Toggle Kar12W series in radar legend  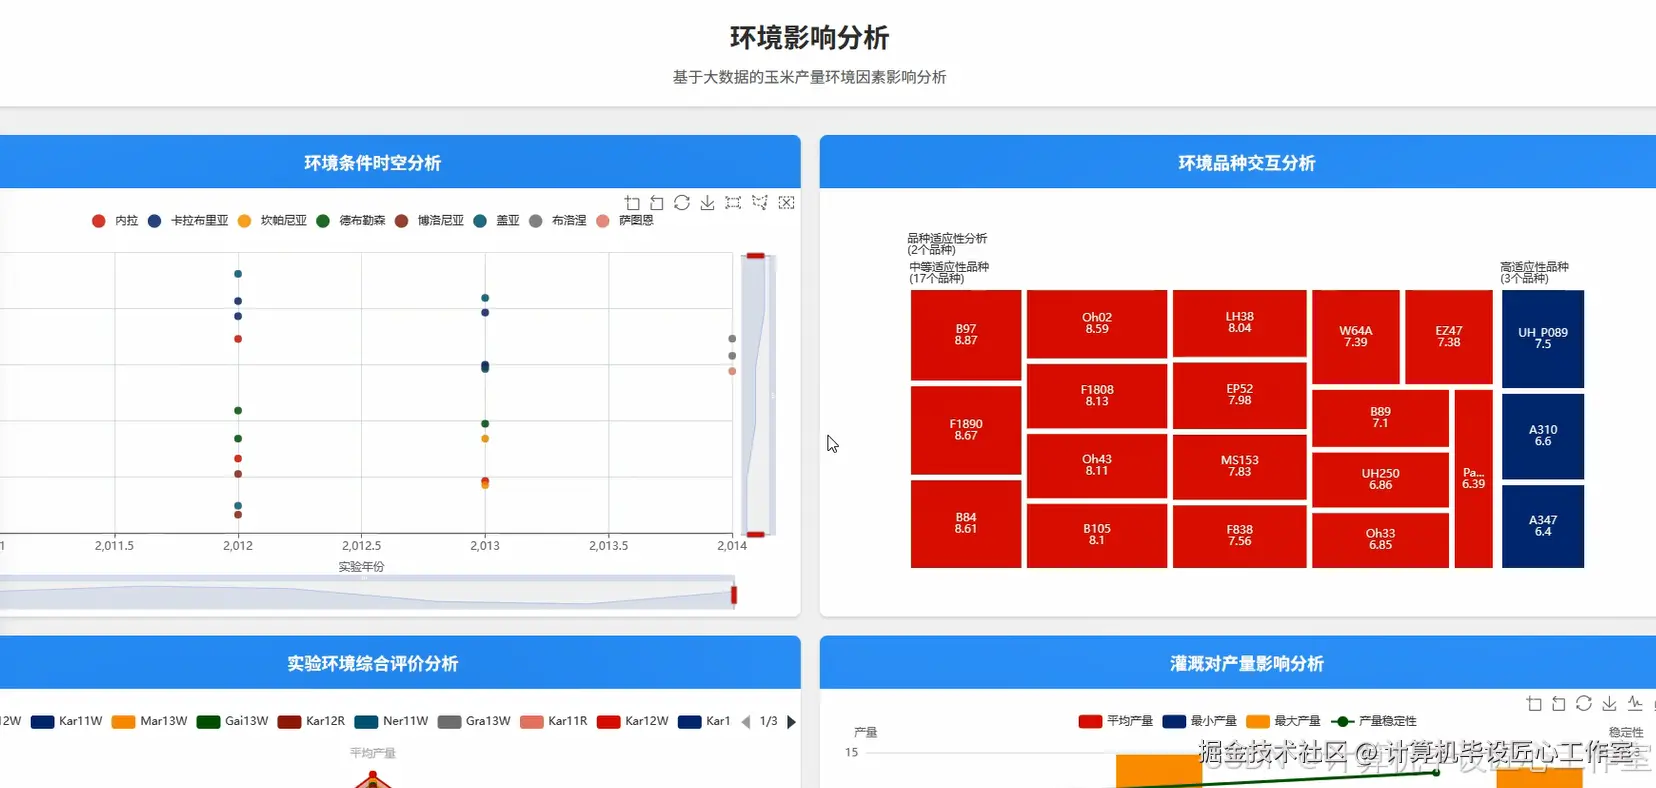tap(633, 721)
